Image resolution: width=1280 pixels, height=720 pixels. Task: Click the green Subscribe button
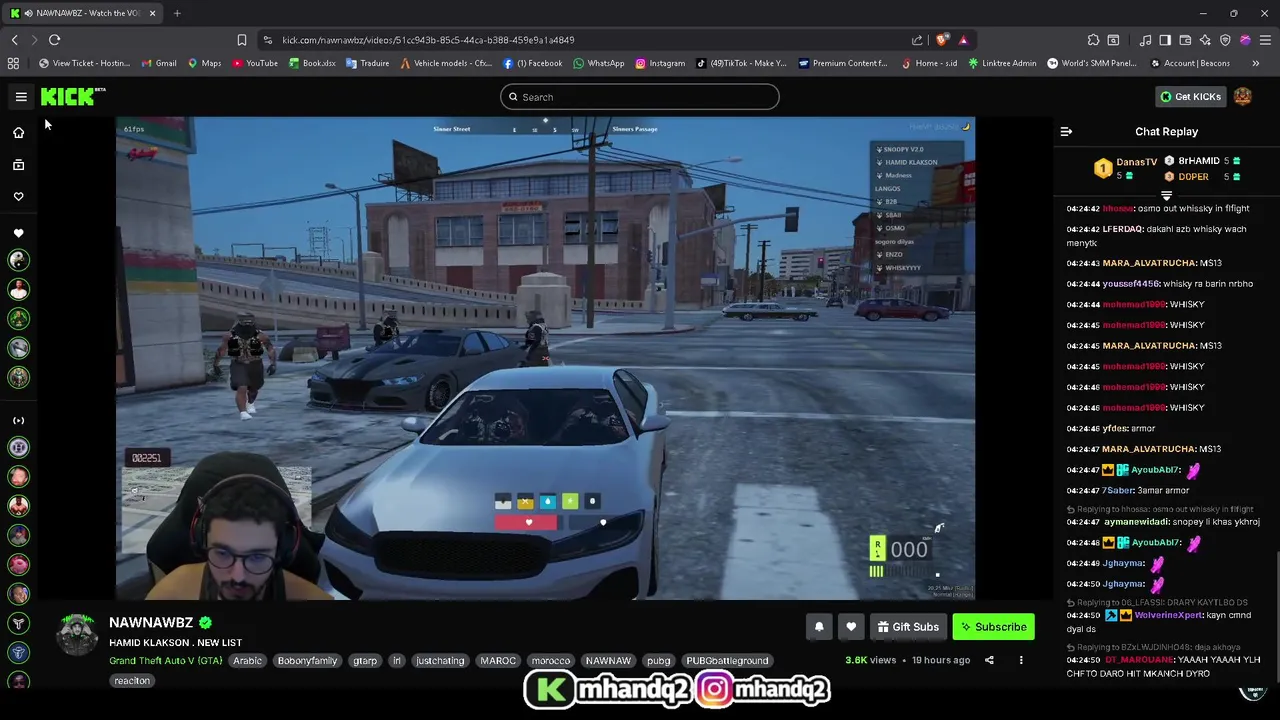click(x=993, y=627)
